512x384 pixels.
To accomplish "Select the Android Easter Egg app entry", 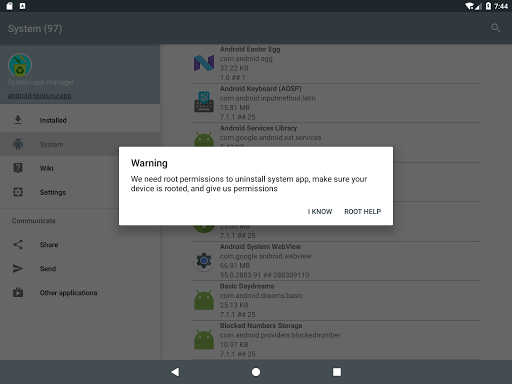I will click(336, 63).
